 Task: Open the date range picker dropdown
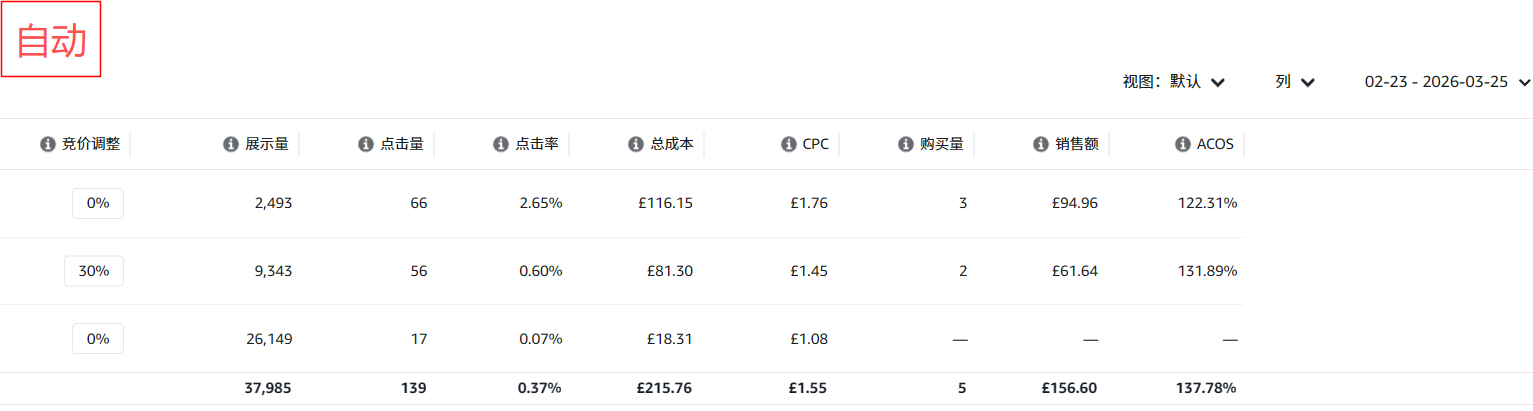[x=1447, y=82]
